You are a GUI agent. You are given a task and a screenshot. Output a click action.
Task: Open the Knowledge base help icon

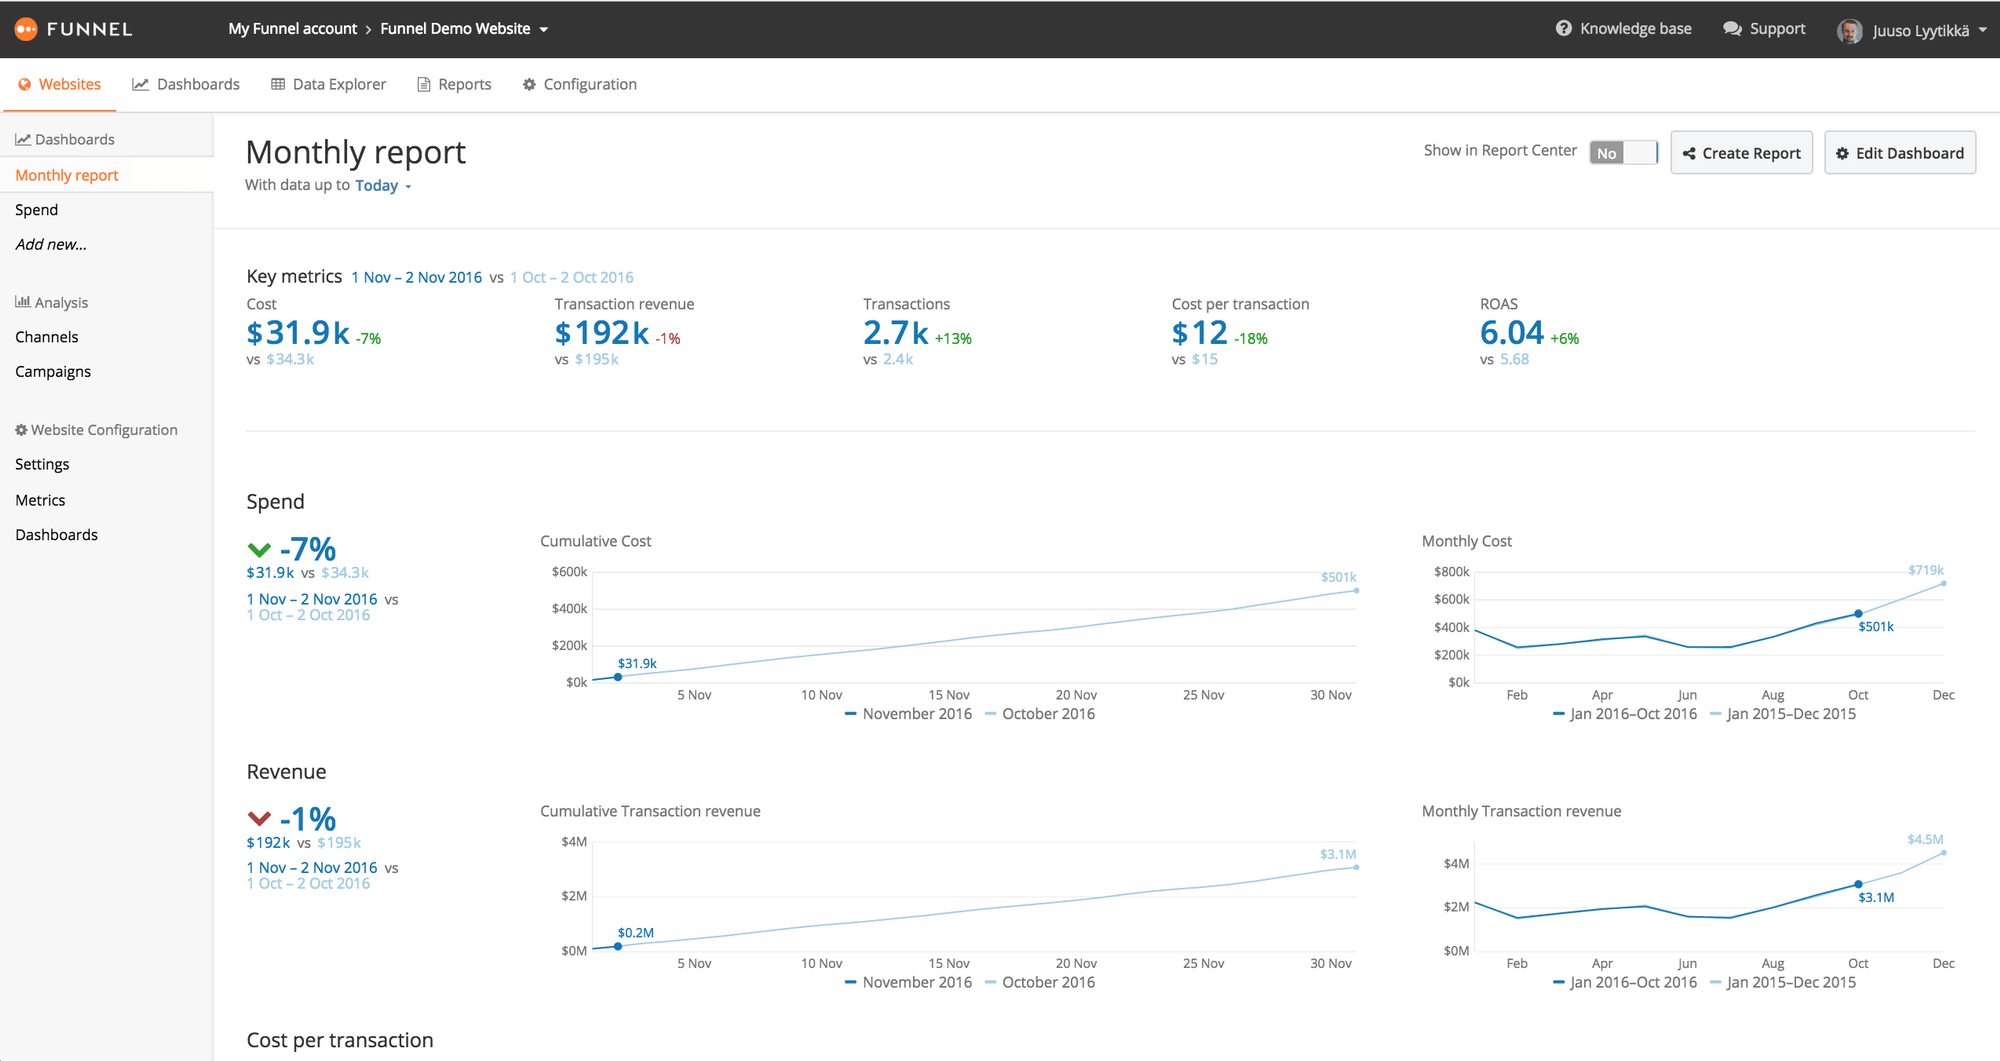(x=1563, y=28)
